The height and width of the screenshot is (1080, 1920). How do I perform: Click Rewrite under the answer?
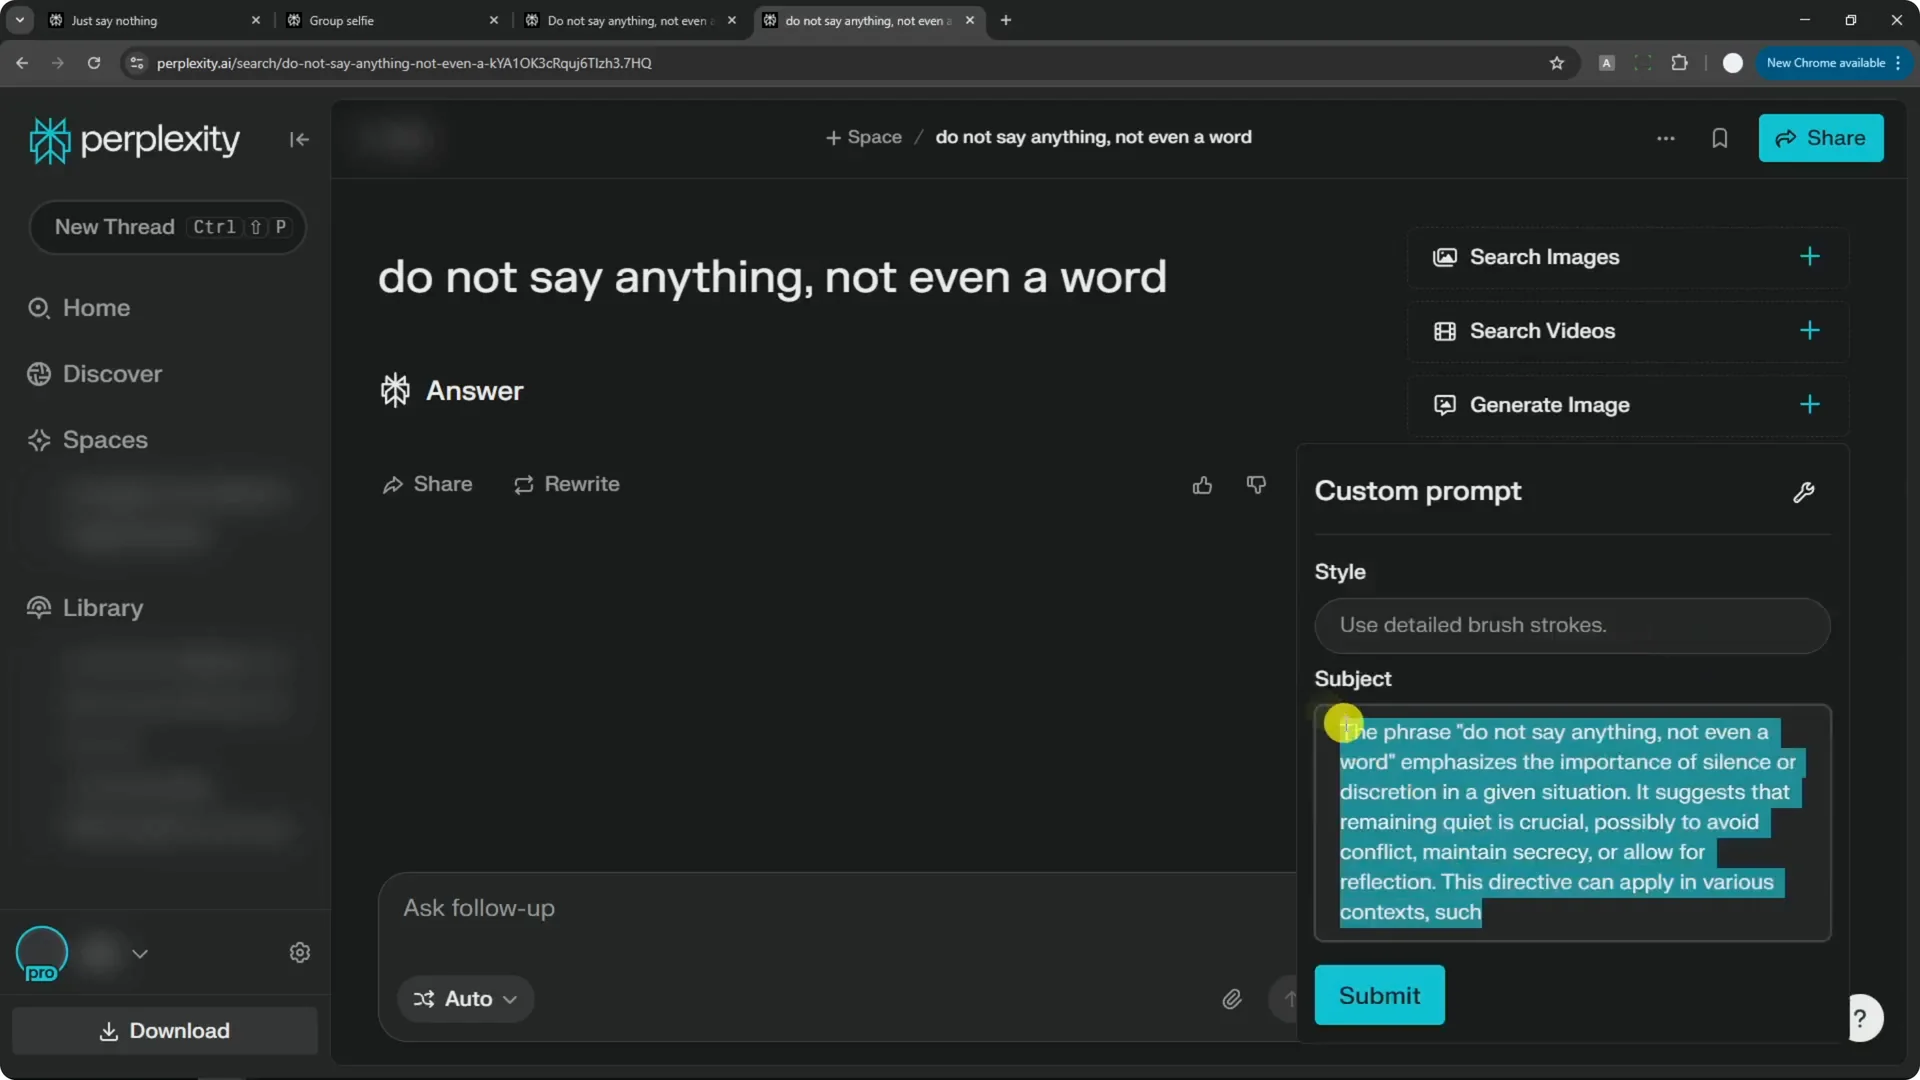[x=567, y=485]
